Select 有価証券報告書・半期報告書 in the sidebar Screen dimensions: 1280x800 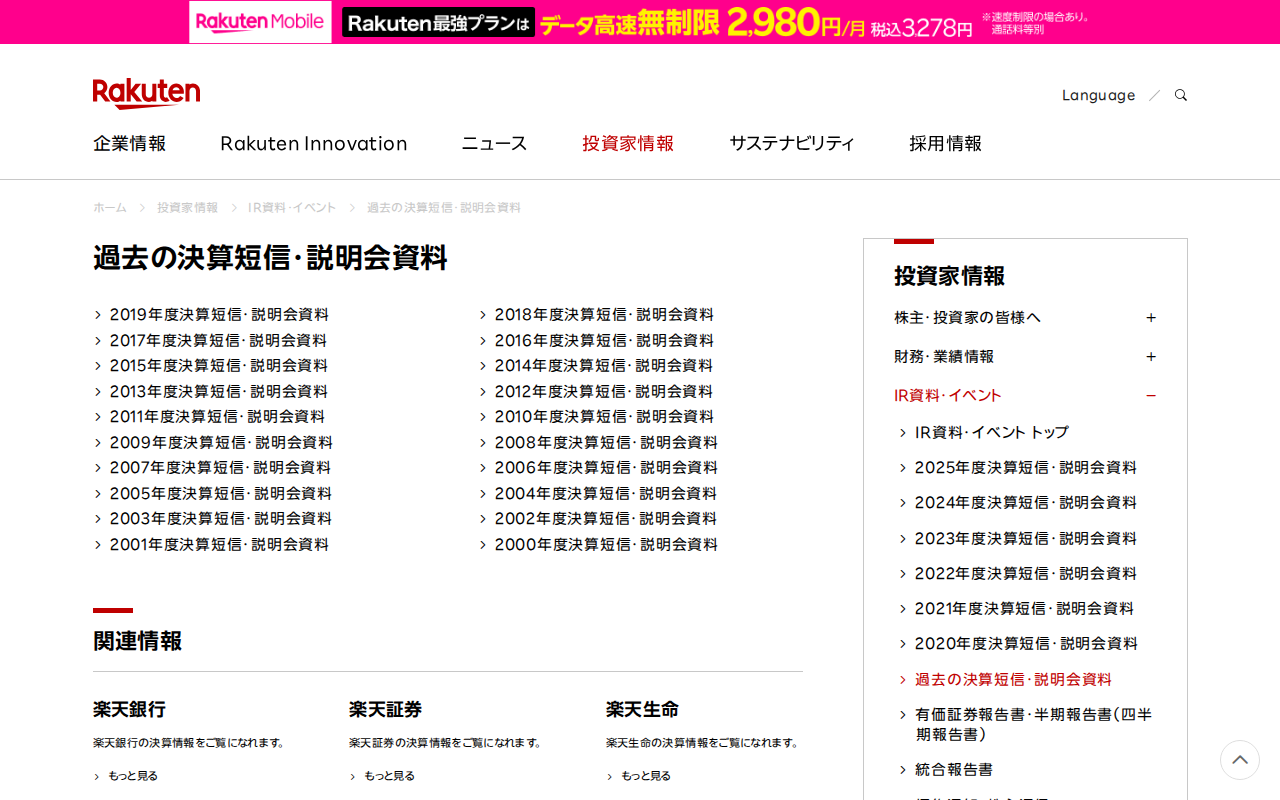1034,724
